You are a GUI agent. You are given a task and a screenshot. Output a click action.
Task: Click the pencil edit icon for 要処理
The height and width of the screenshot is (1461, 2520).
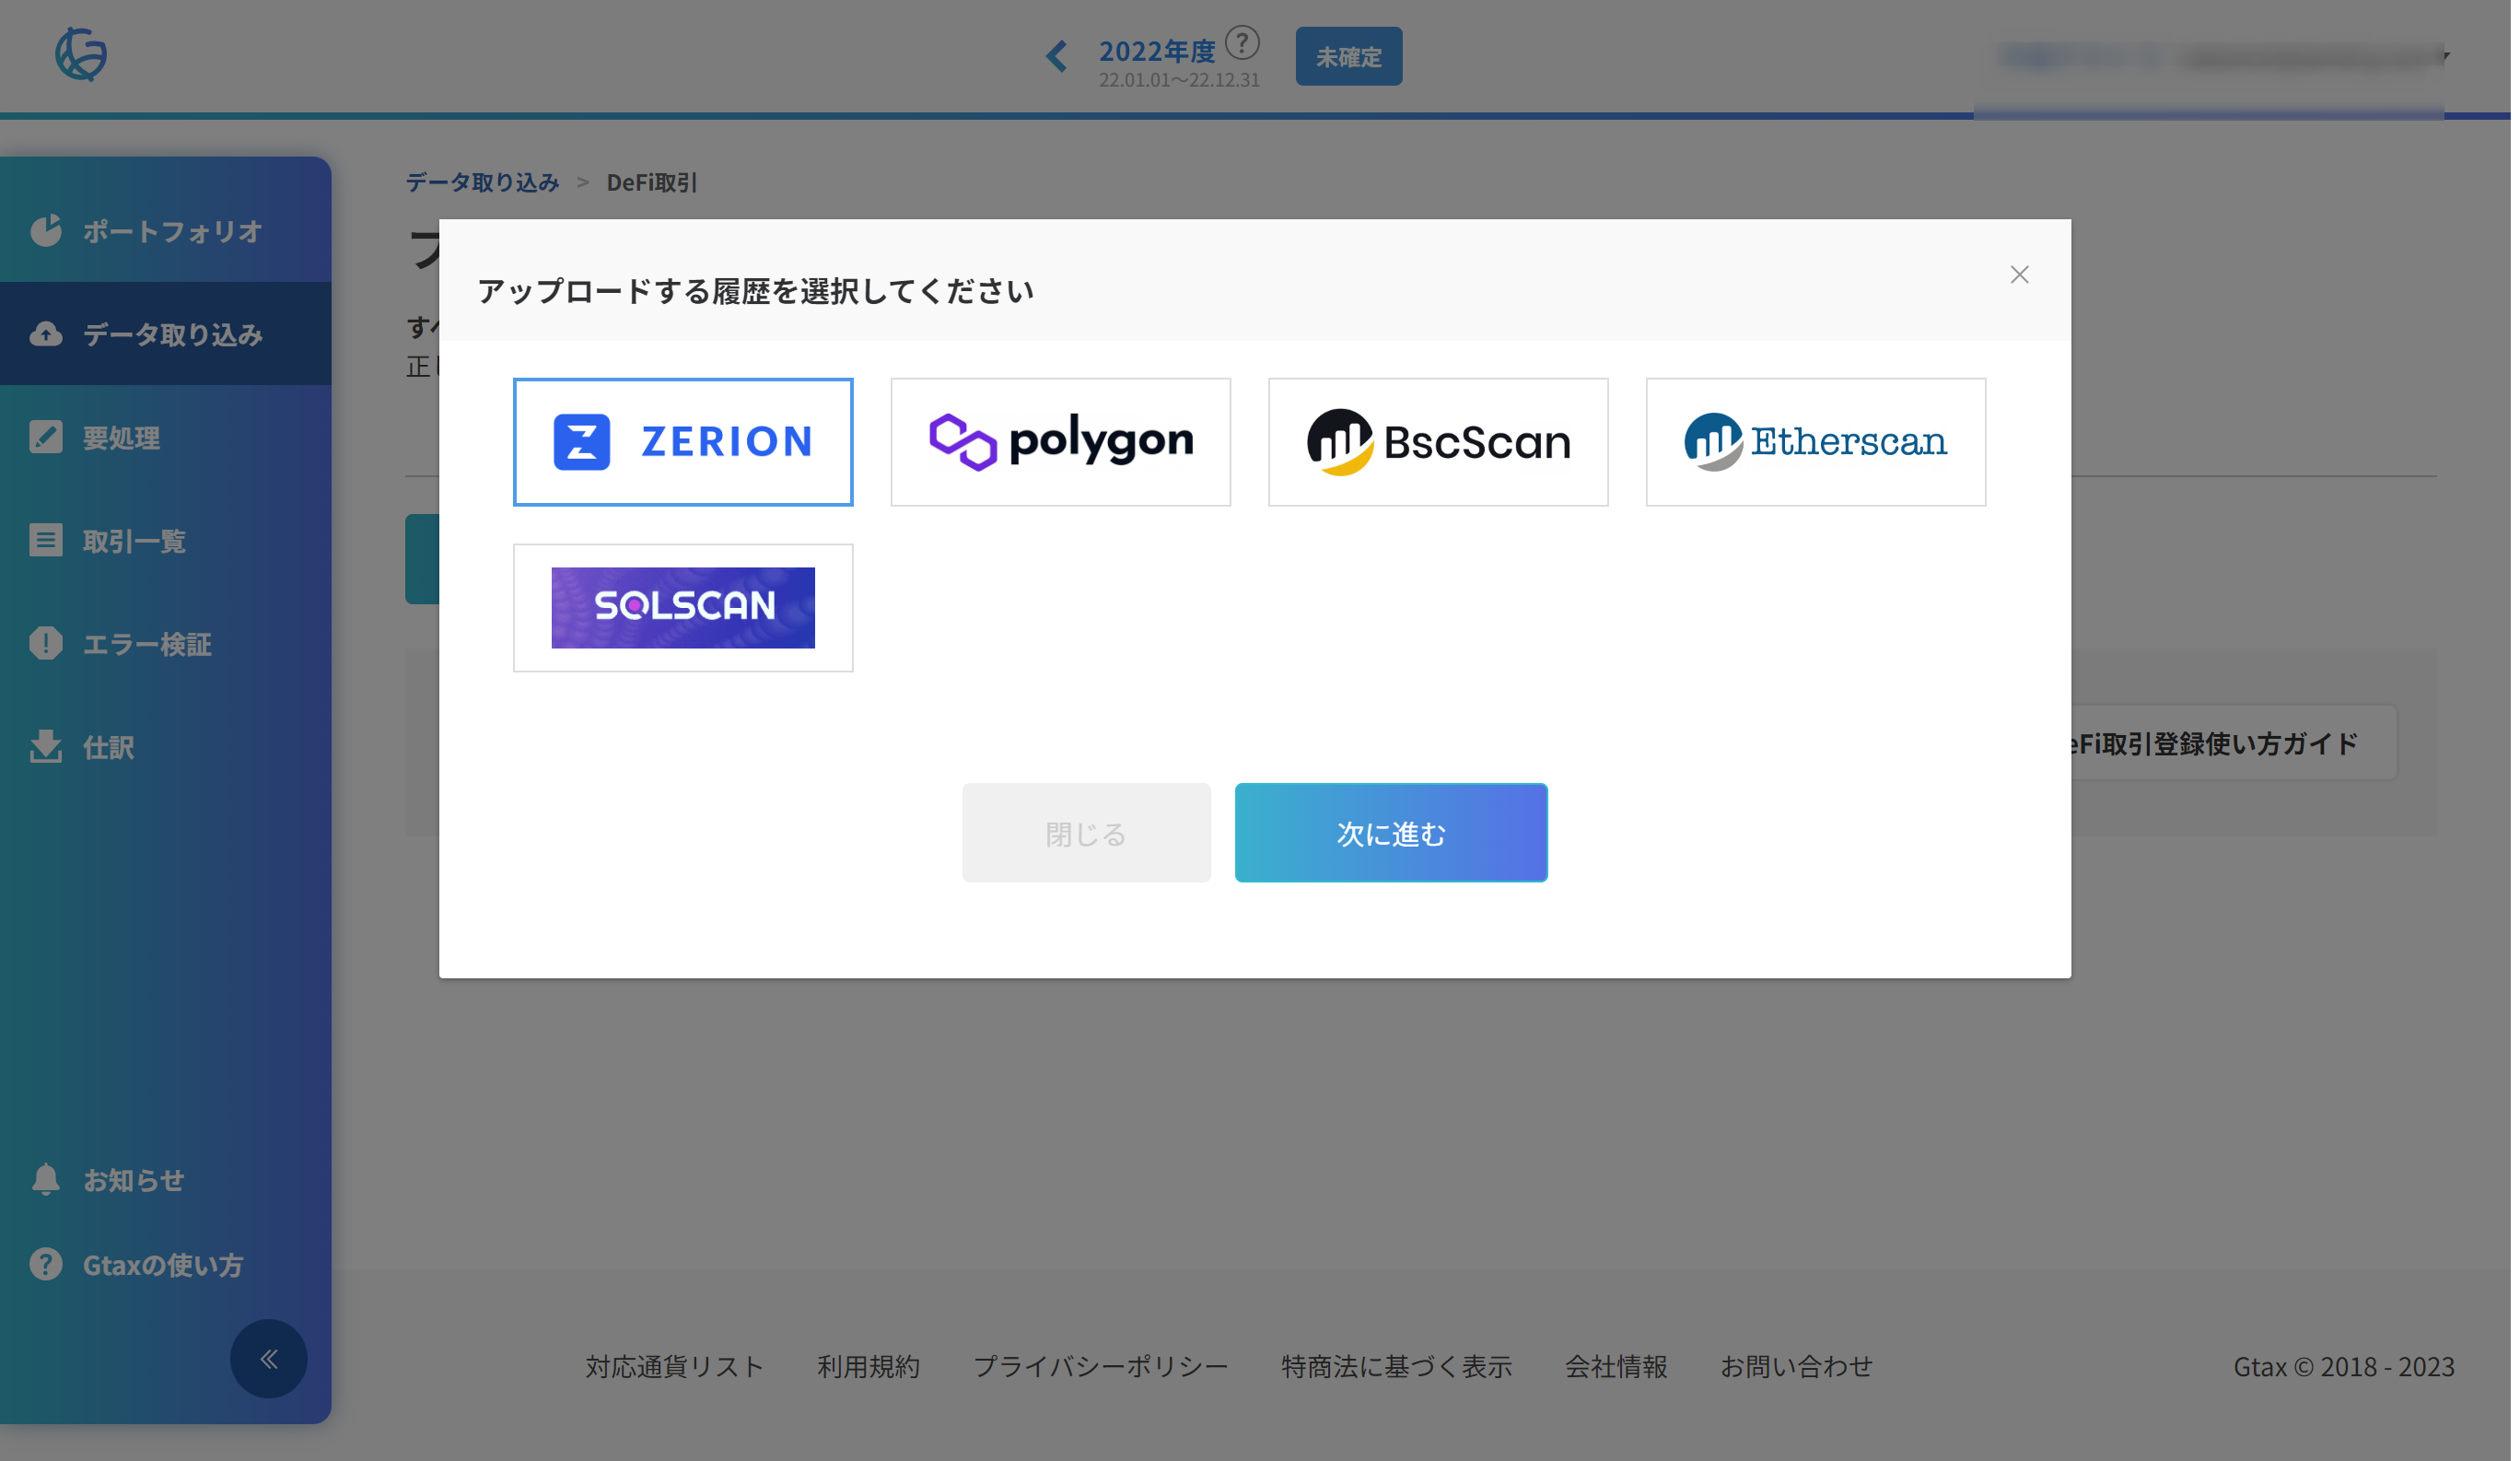tap(46, 438)
